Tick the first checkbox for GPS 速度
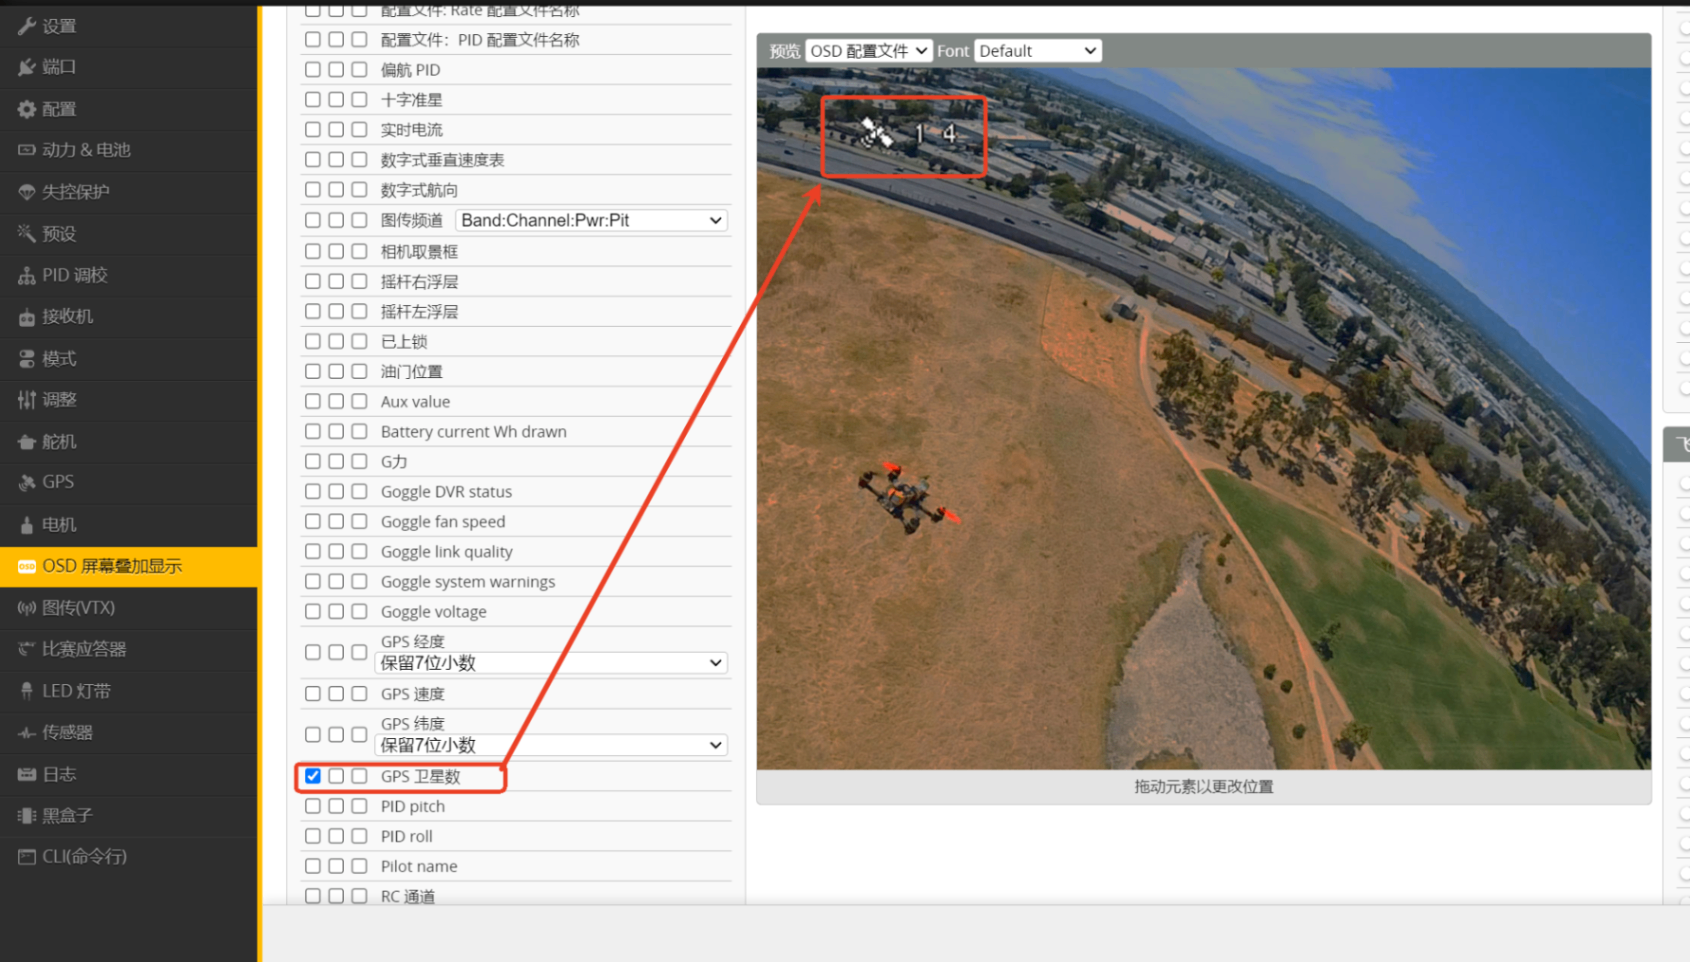The height and width of the screenshot is (962, 1690). click(x=313, y=693)
